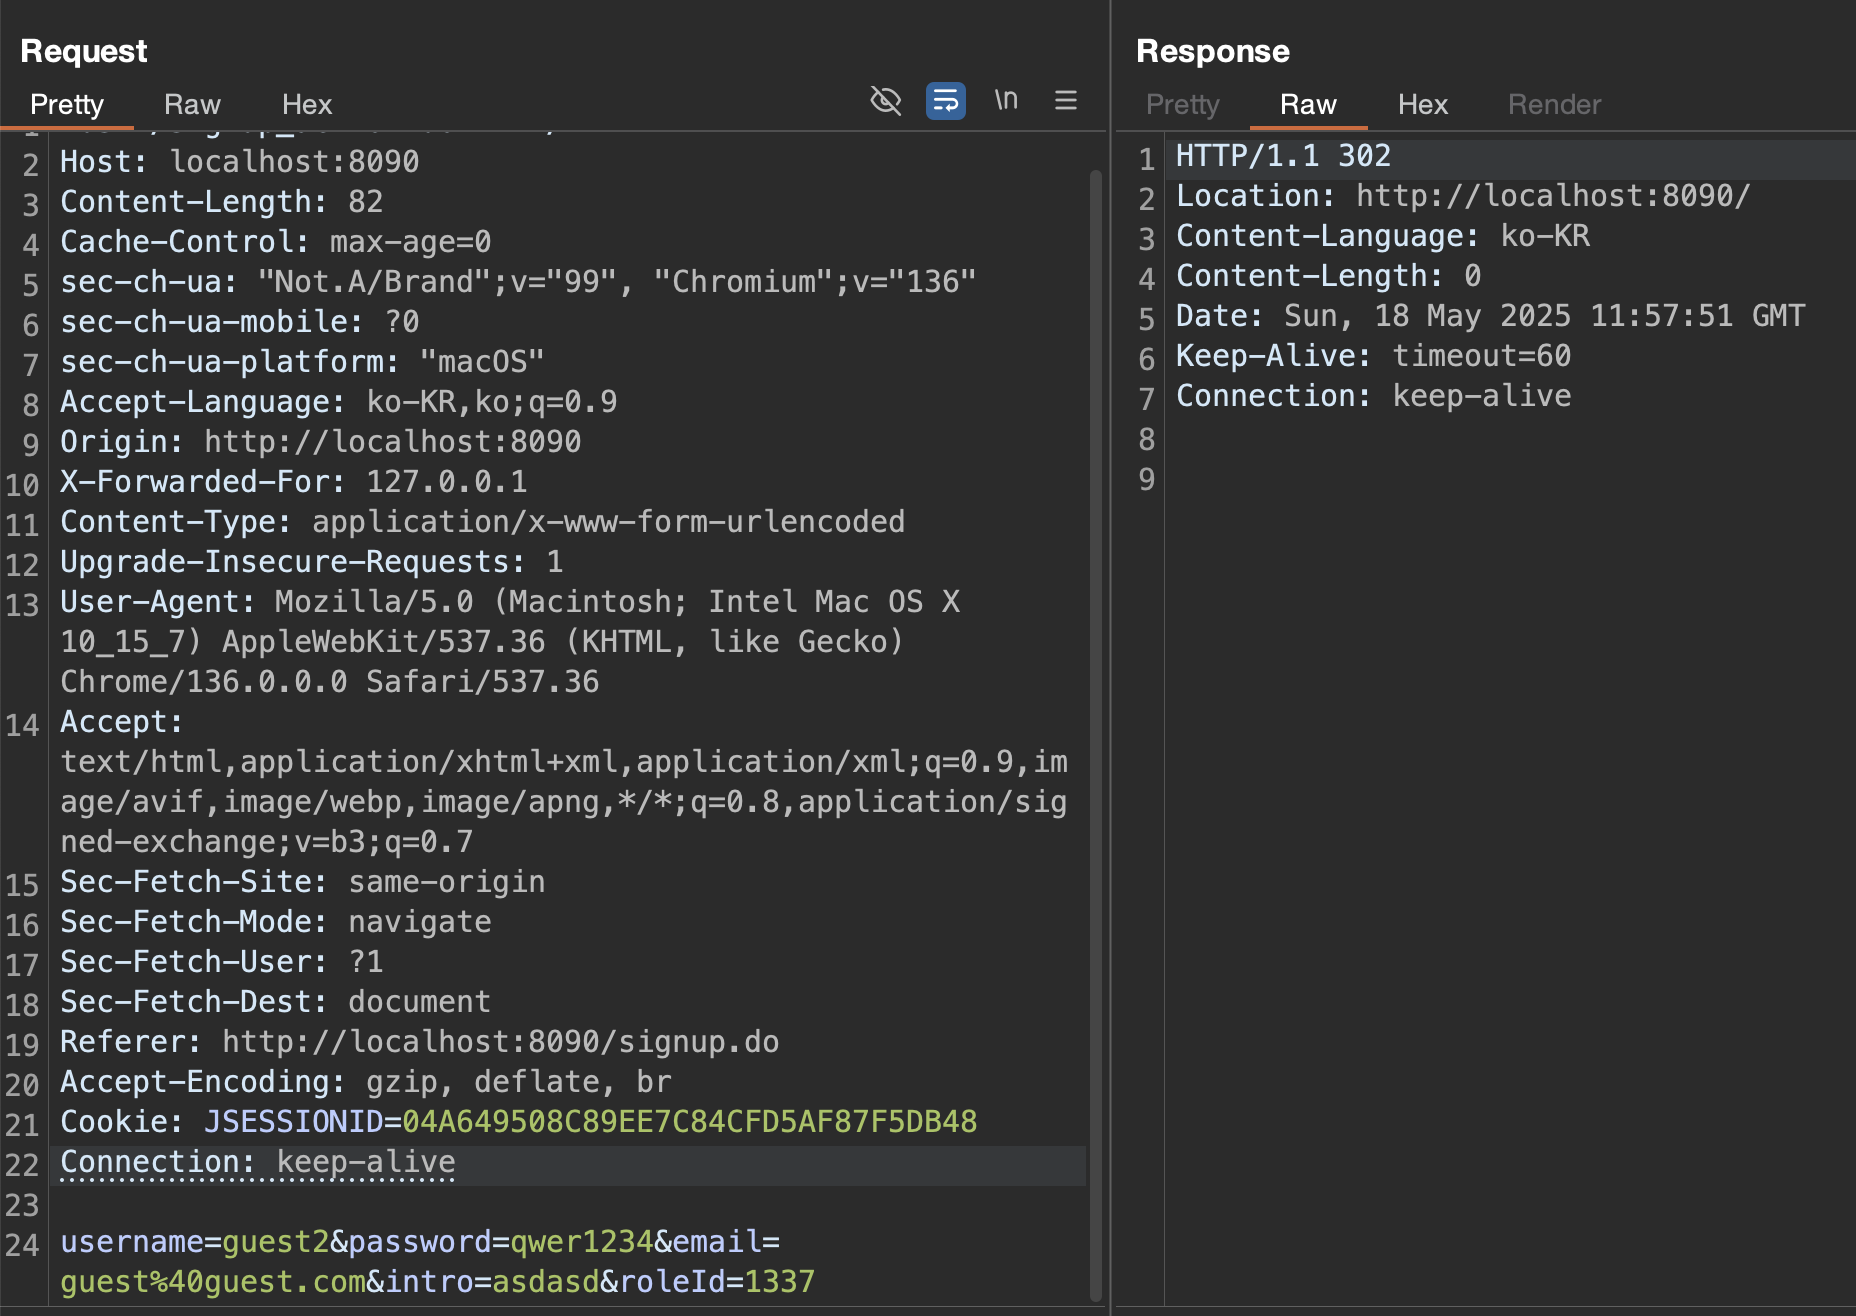Click the JSESSIONID cookie value
Viewport: 1856px width, 1316px height.
[x=690, y=1122]
